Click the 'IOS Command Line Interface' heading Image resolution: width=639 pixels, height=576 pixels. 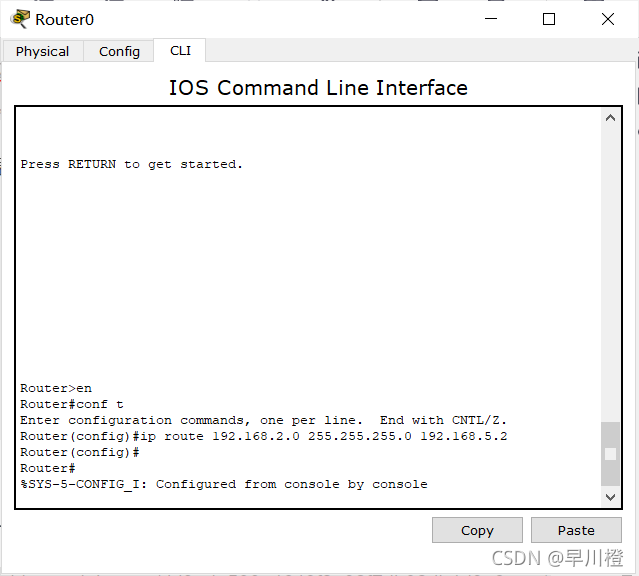click(x=318, y=88)
